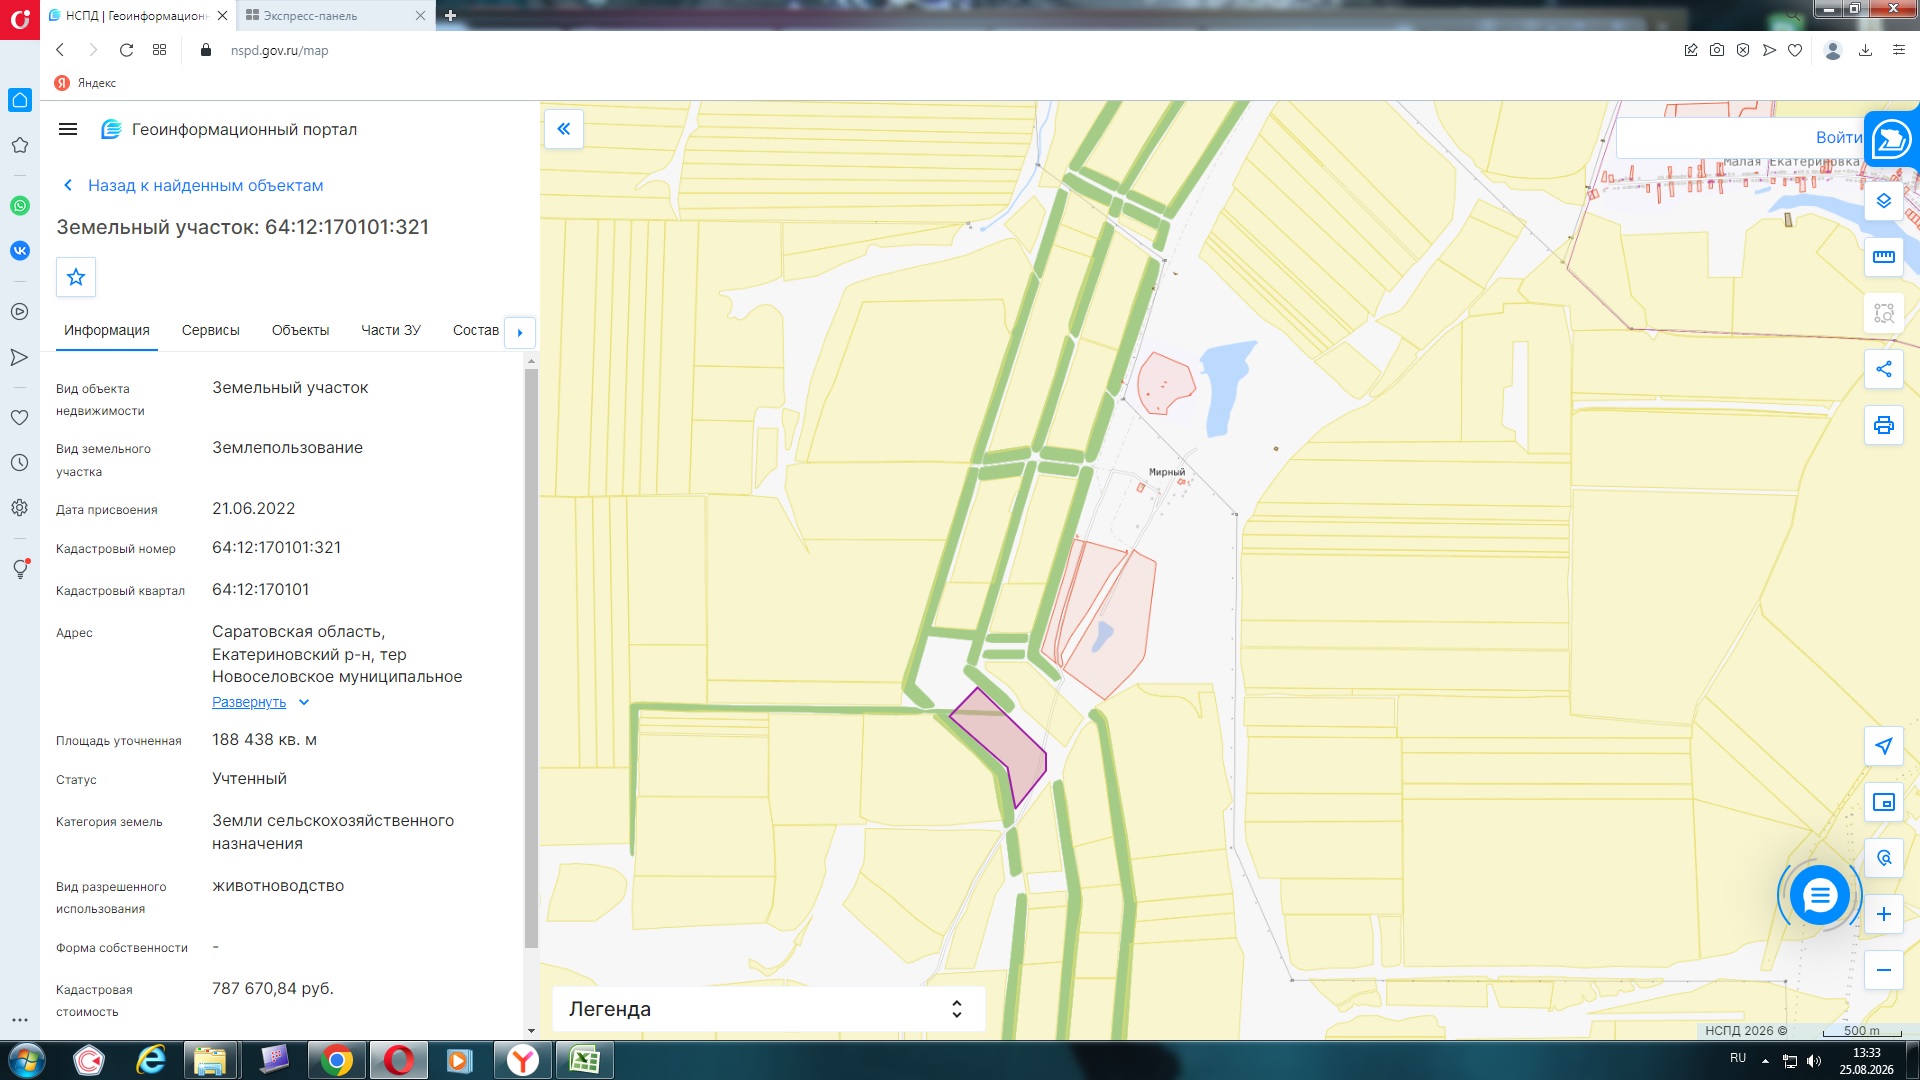Click the share map icon
This screenshot has height=1080, width=1920.
click(x=1883, y=369)
